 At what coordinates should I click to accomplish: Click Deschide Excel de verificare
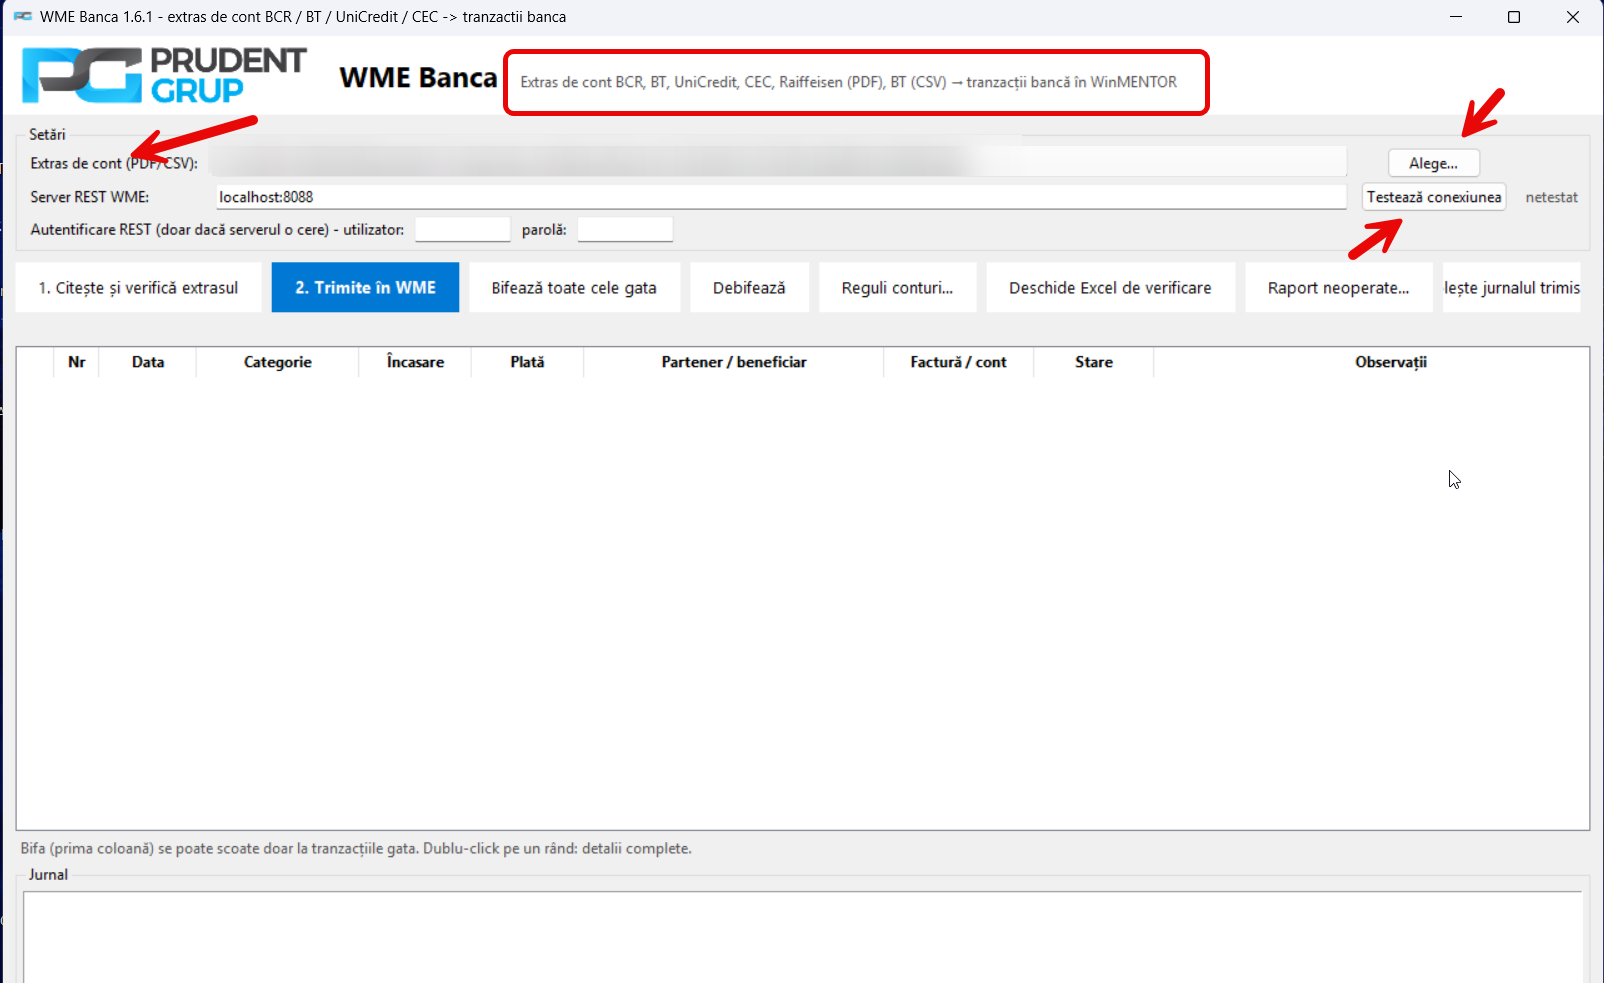(x=1110, y=288)
